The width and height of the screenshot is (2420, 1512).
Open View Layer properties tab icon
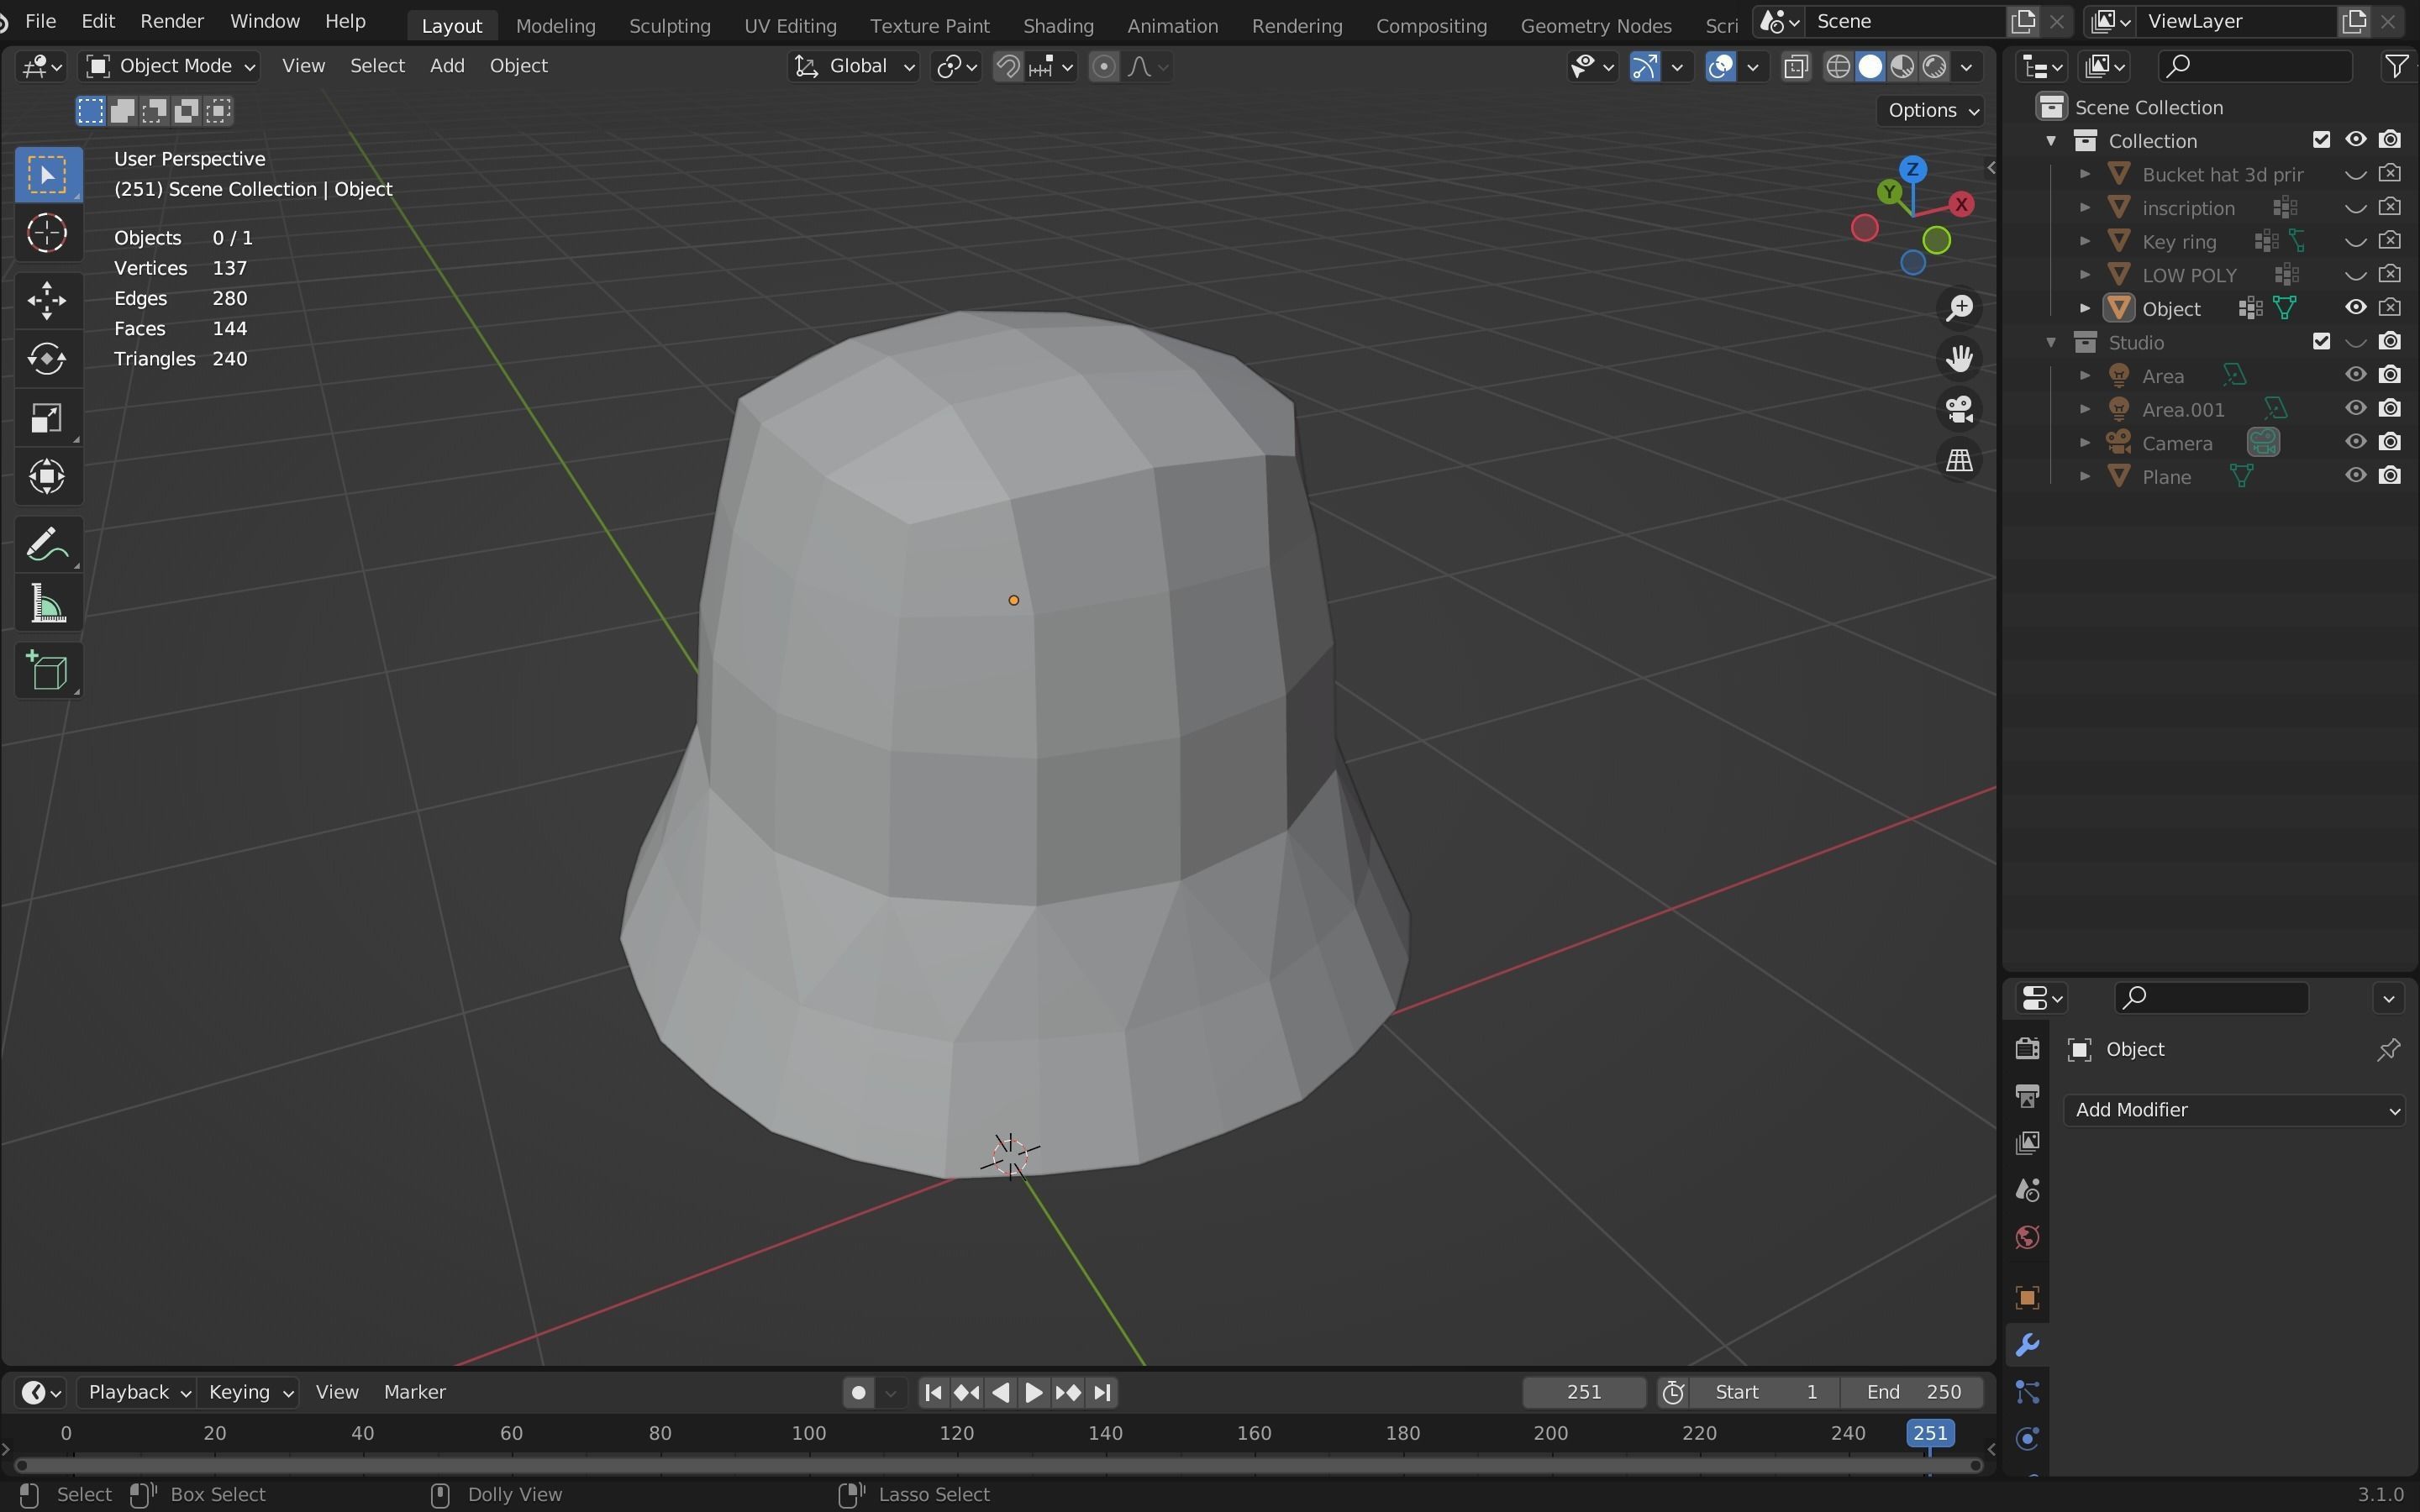click(x=2027, y=1143)
